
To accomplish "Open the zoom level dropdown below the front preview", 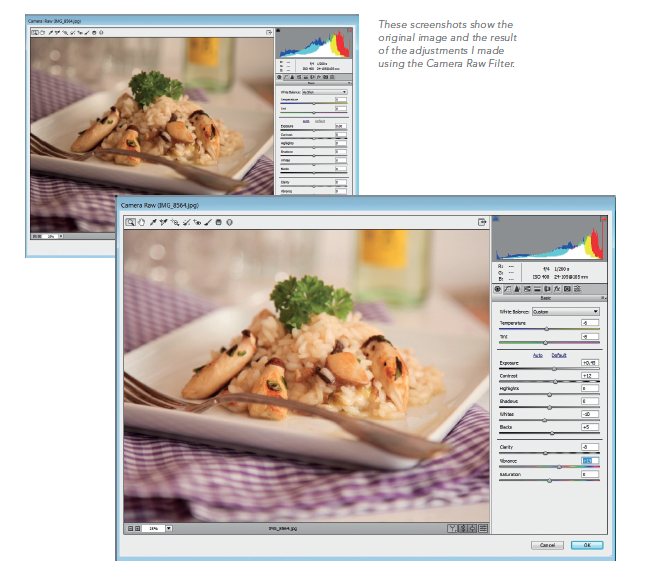I will coord(168,526).
